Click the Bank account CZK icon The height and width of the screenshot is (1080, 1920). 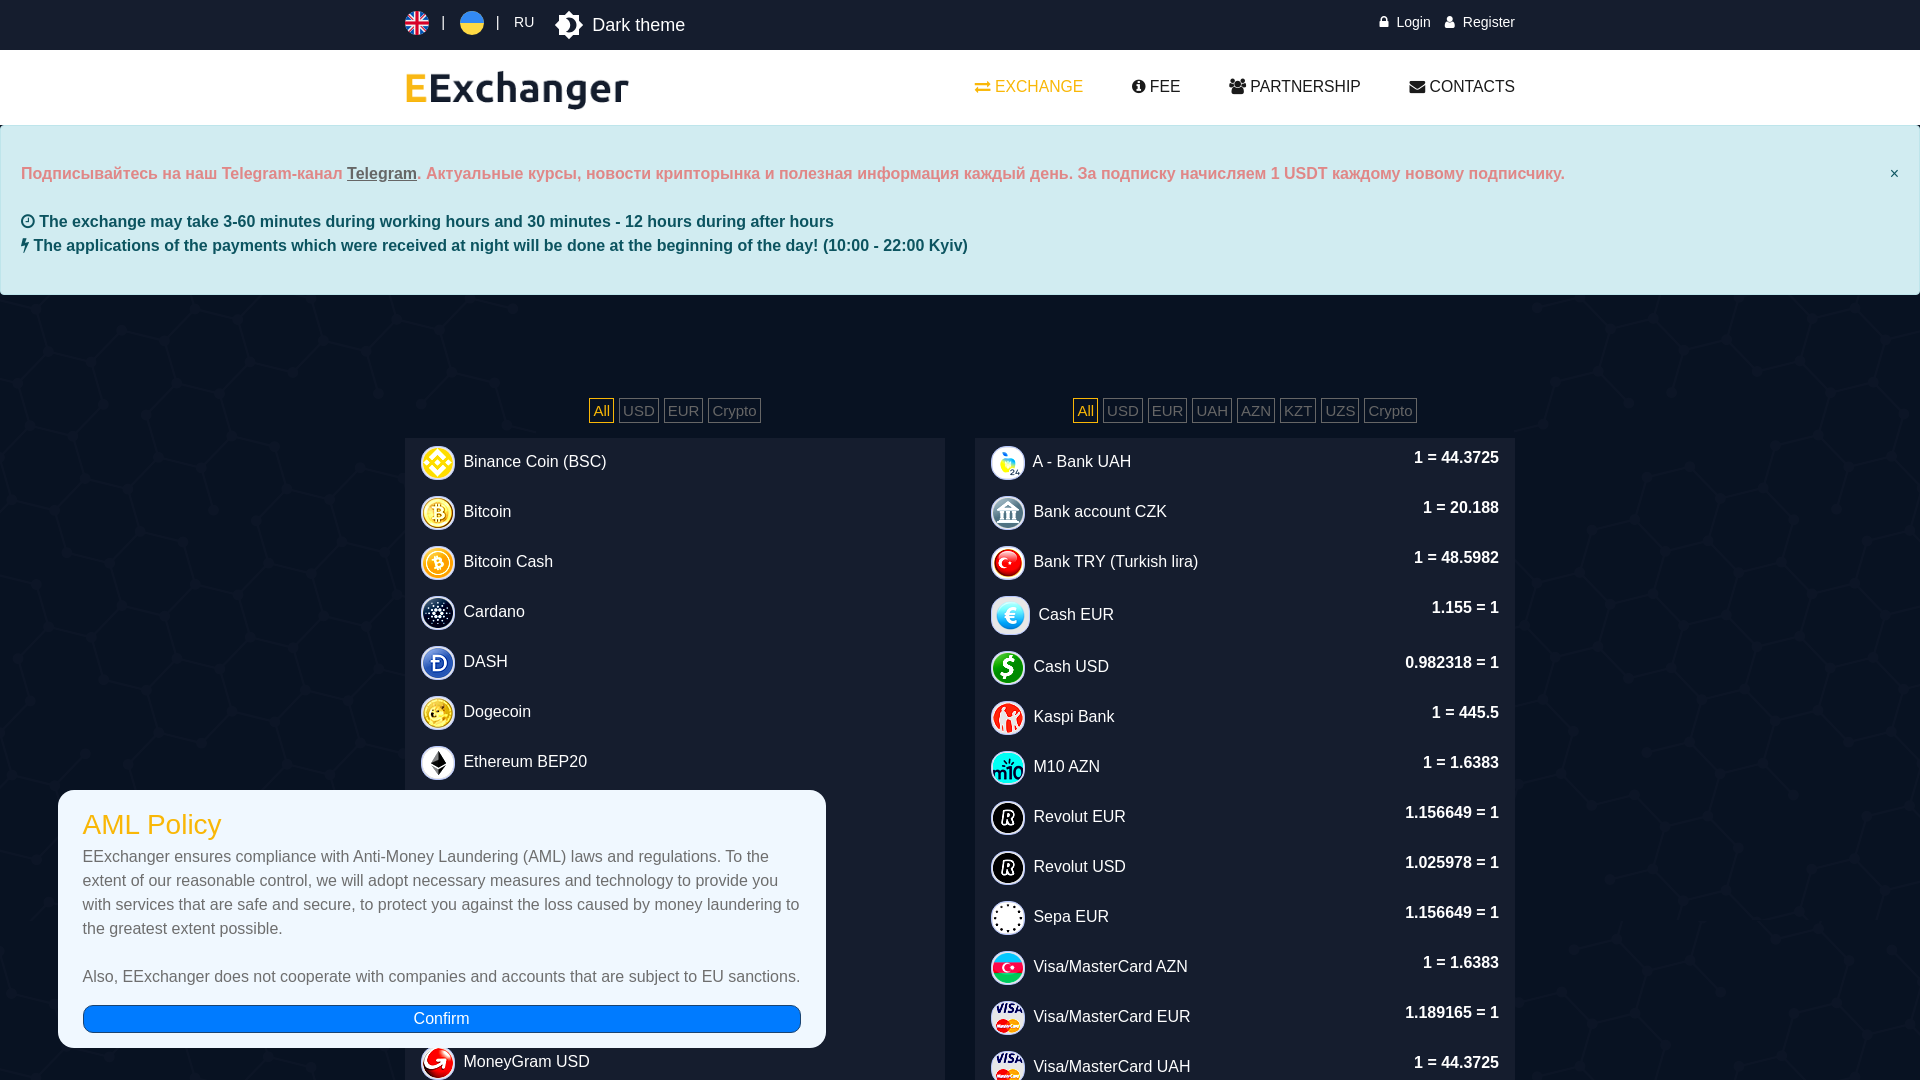(x=1008, y=513)
